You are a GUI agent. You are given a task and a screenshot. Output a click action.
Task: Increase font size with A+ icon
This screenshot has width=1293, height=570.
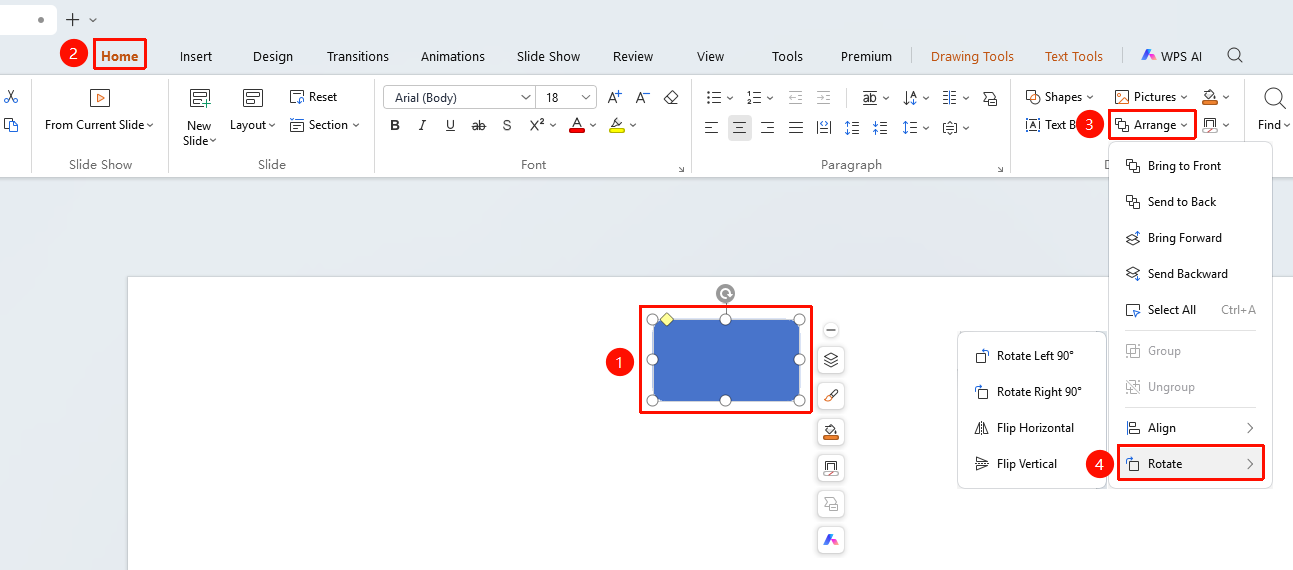pos(615,97)
